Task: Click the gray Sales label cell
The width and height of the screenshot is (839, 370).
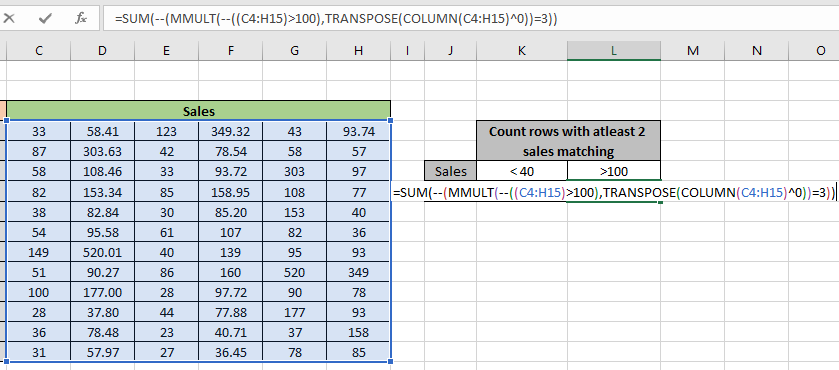Action: [x=451, y=171]
